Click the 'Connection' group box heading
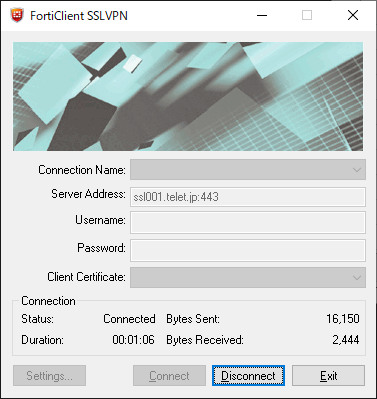This screenshot has width=377, height=399. [48, 301]
